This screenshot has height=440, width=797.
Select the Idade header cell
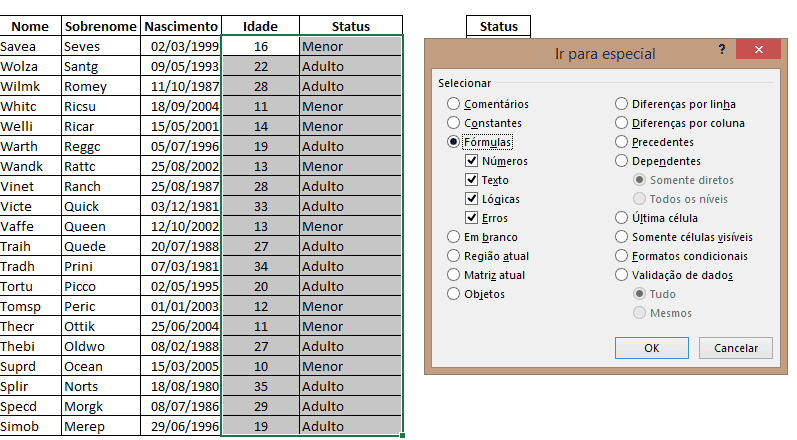click(x=260, y=26)
